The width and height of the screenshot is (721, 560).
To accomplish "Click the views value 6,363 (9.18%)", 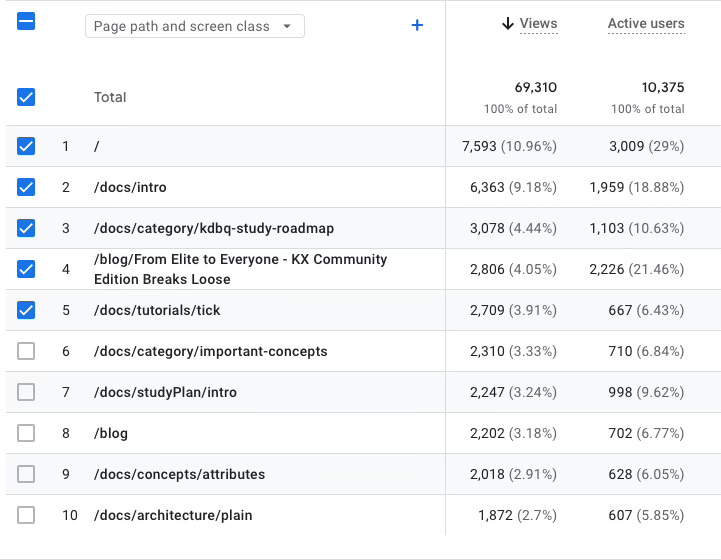I will tap(513, 187).
